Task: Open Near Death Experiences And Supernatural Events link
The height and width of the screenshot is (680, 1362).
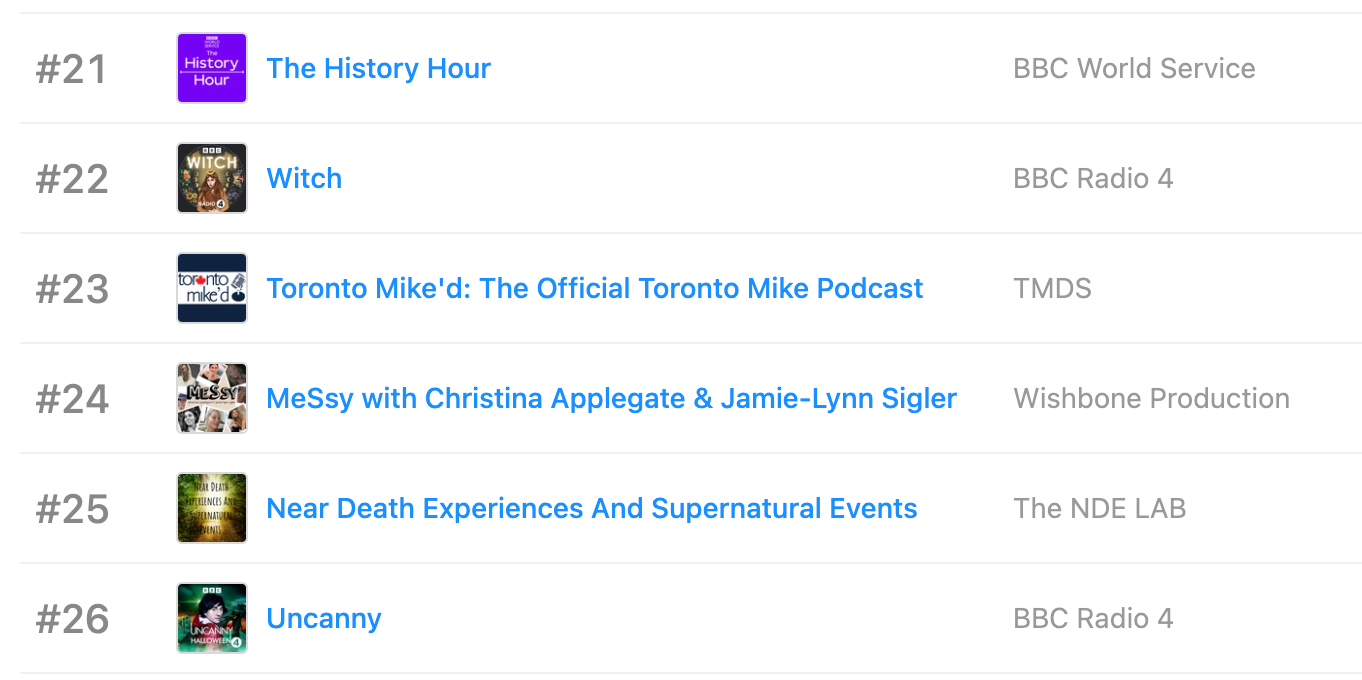Action: tap(591, 508)
